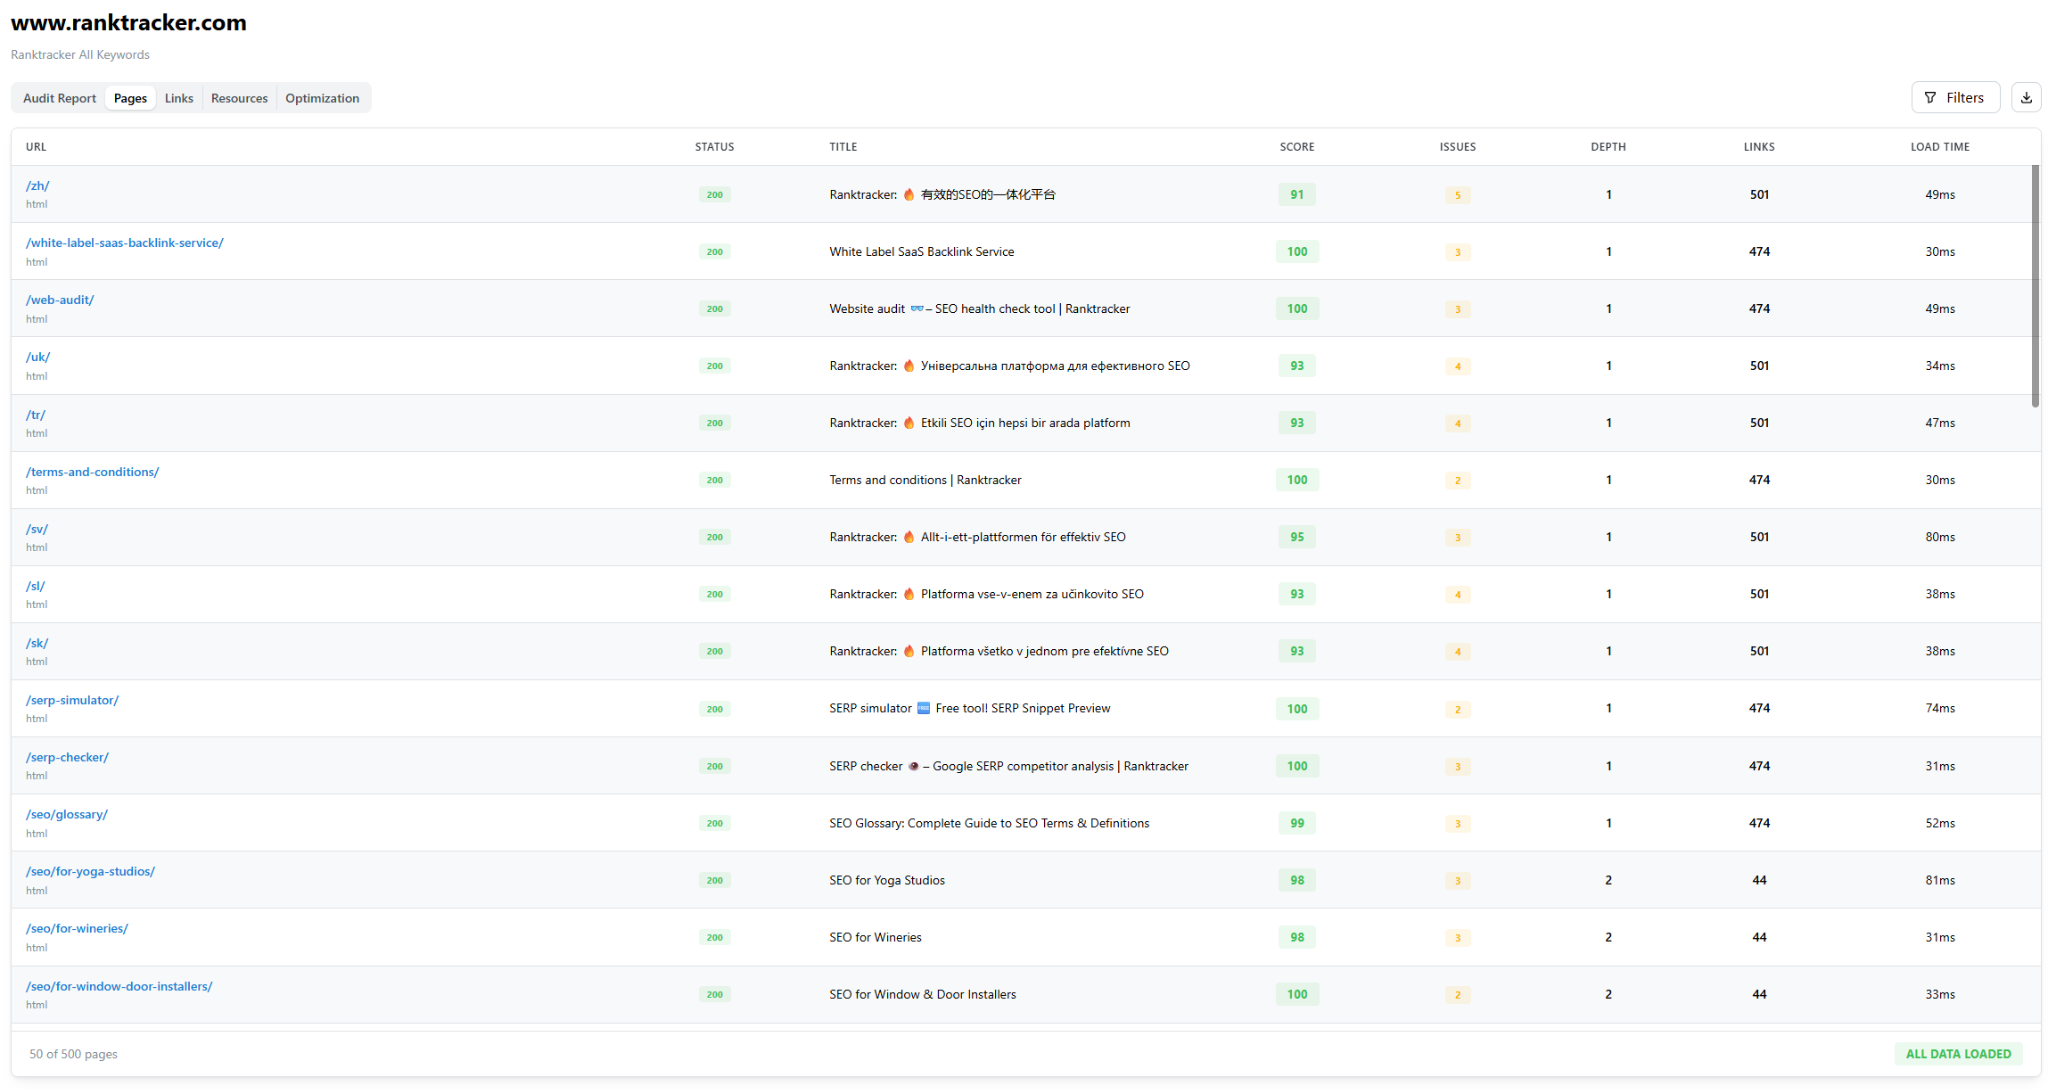
Task: Go to the Resources tab
Action: [x=239, y=98]
